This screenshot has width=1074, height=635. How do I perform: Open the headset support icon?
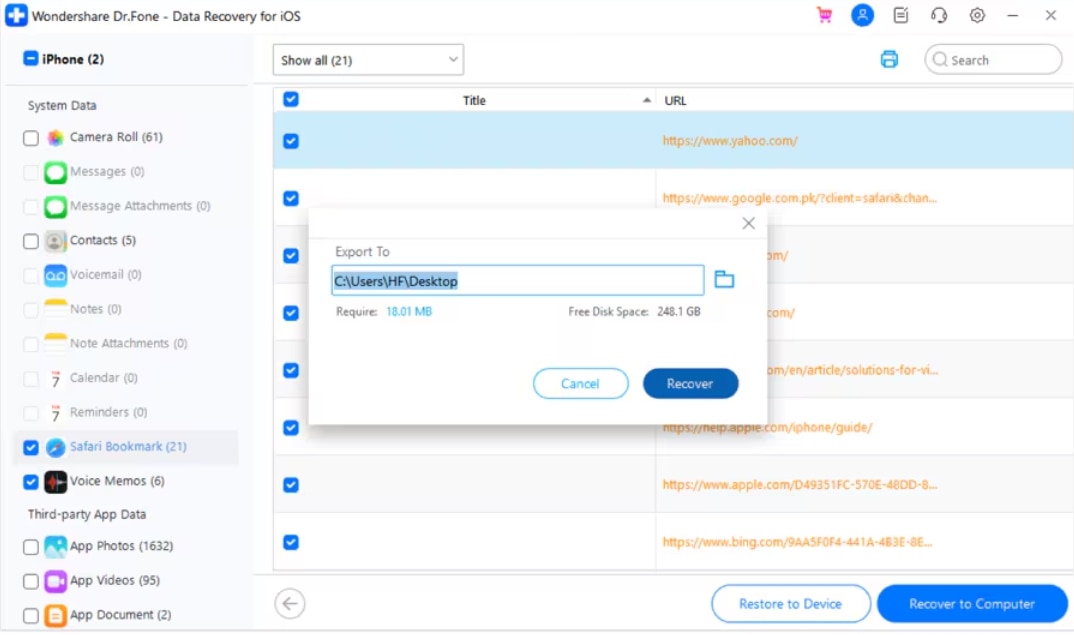pyautogui.click(x=939, y=16)
